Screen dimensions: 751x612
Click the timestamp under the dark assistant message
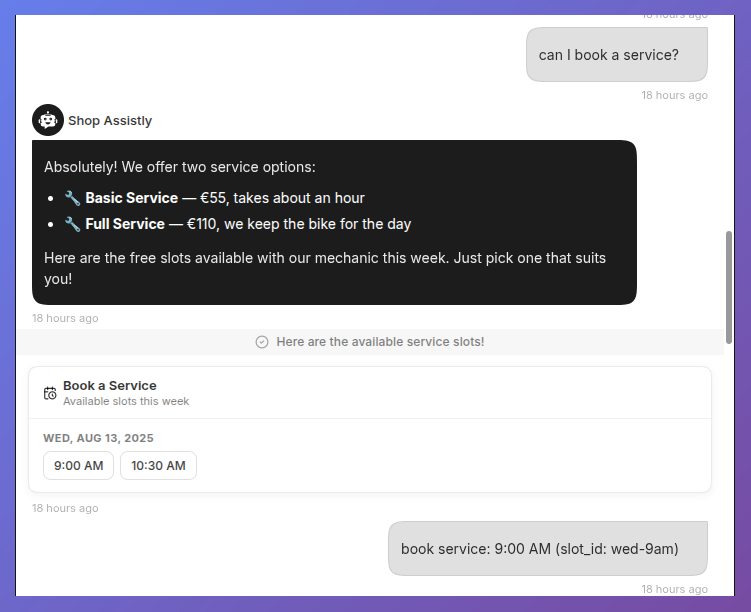click(x=65, y=318)
